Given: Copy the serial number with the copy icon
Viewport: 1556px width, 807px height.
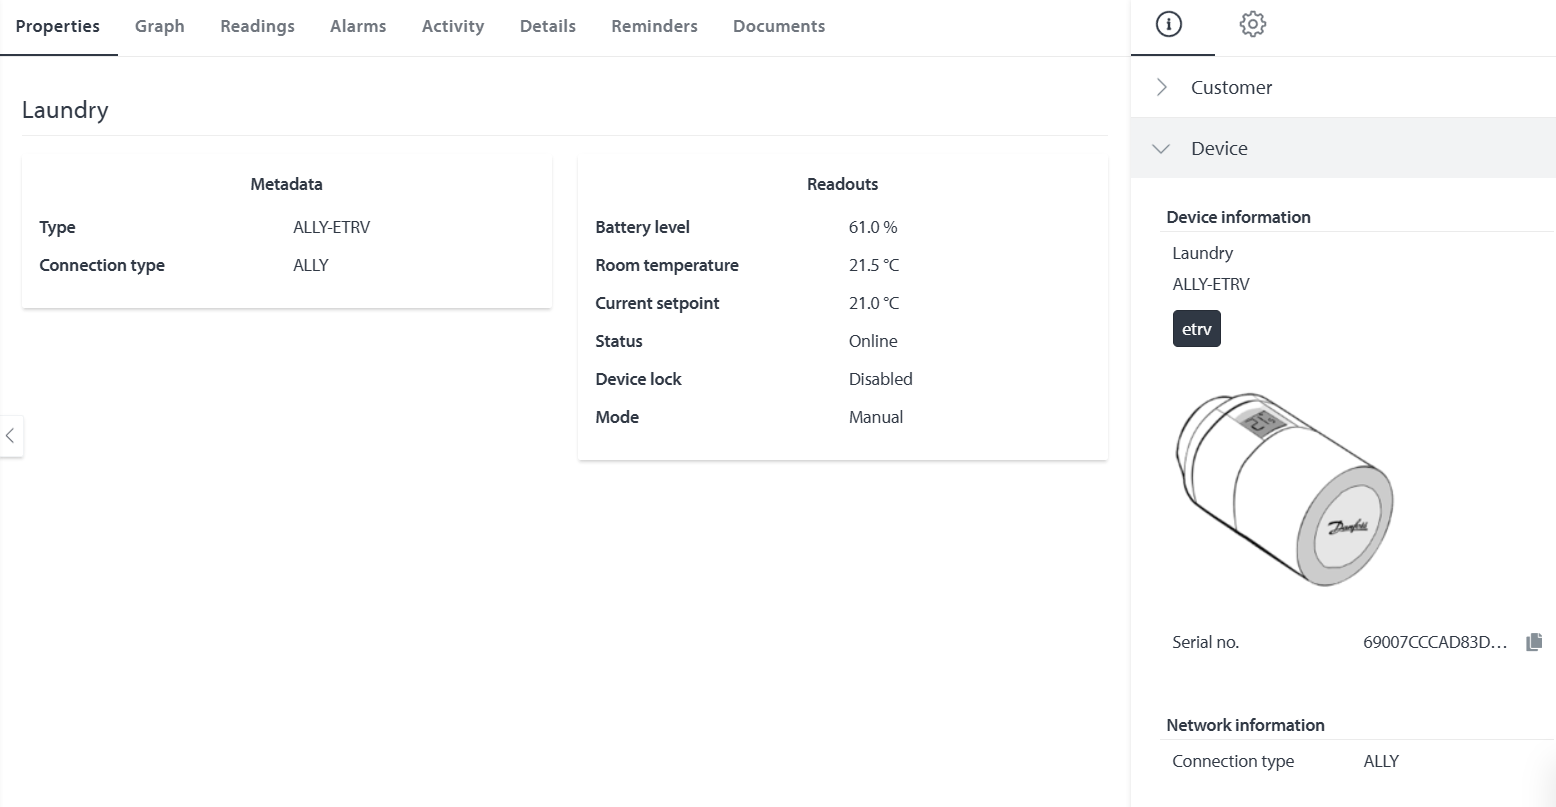Looking at the screenshot, I should click(x=1534, y=642).
